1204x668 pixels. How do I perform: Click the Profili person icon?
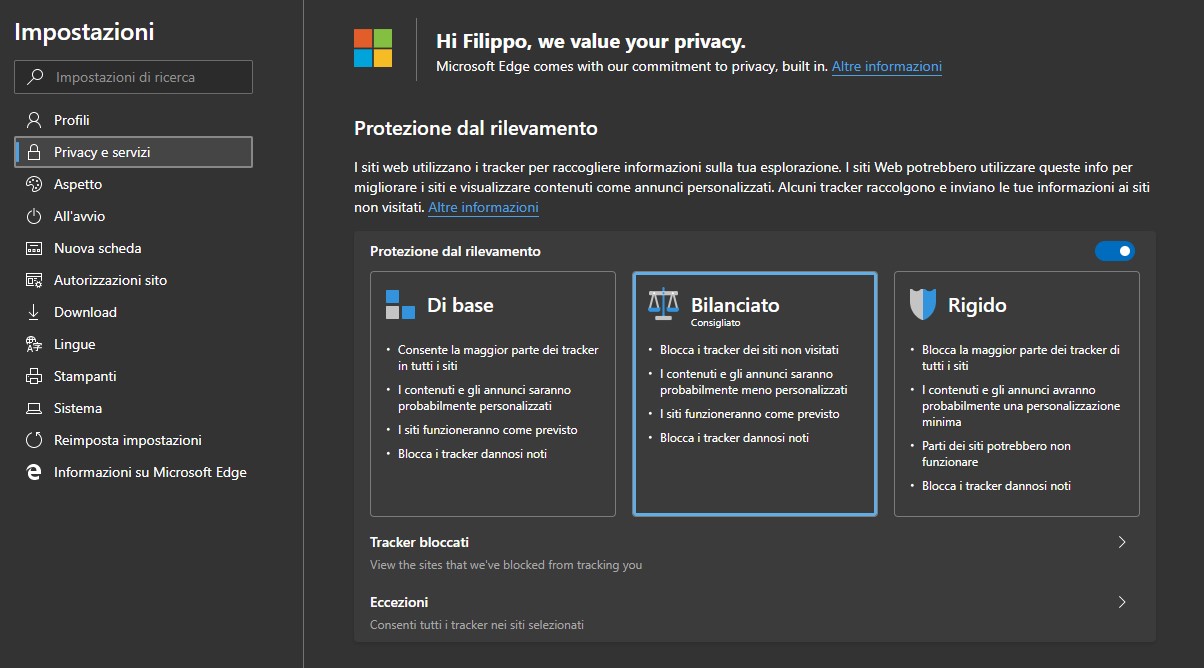[34, 120]
